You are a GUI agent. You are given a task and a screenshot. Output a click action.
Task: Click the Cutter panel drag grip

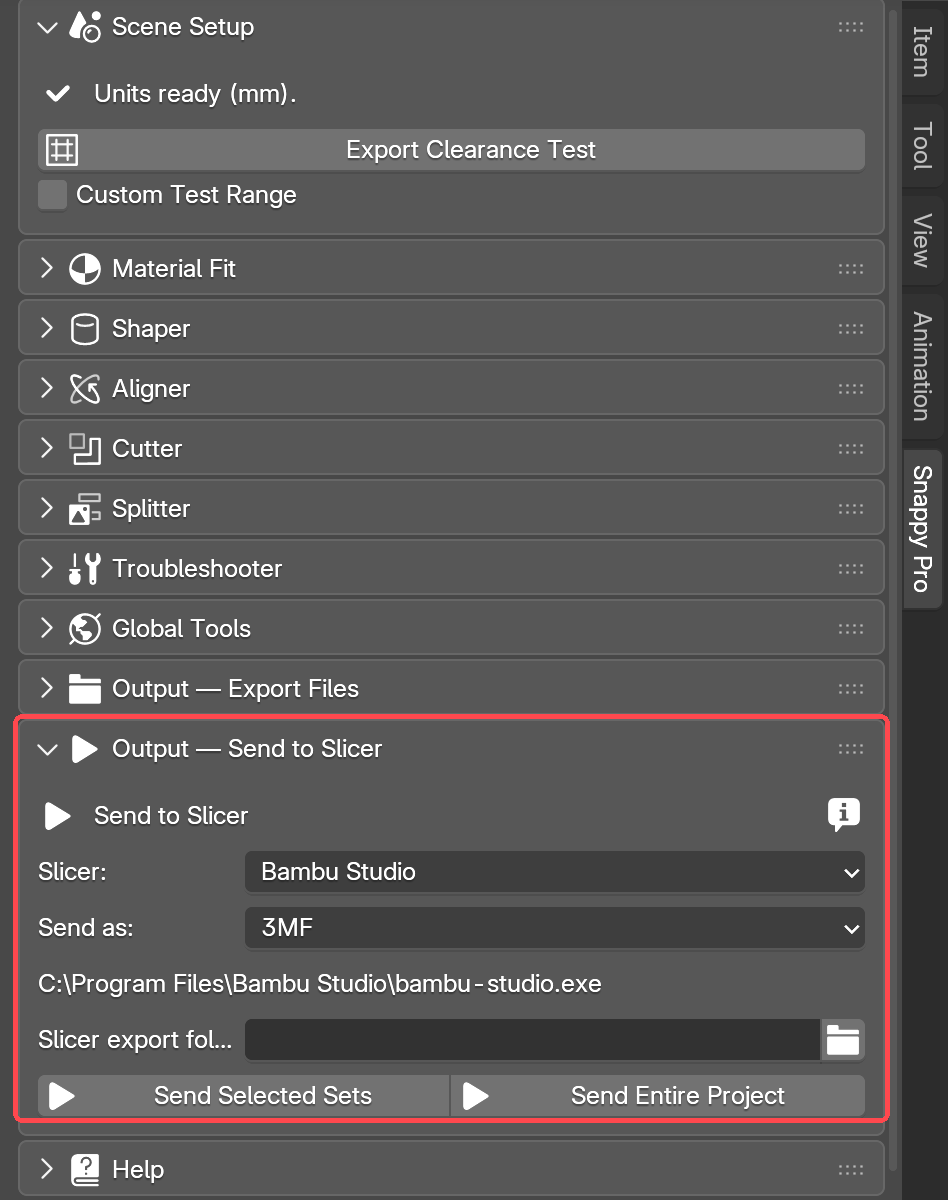[x=851, y=449]
